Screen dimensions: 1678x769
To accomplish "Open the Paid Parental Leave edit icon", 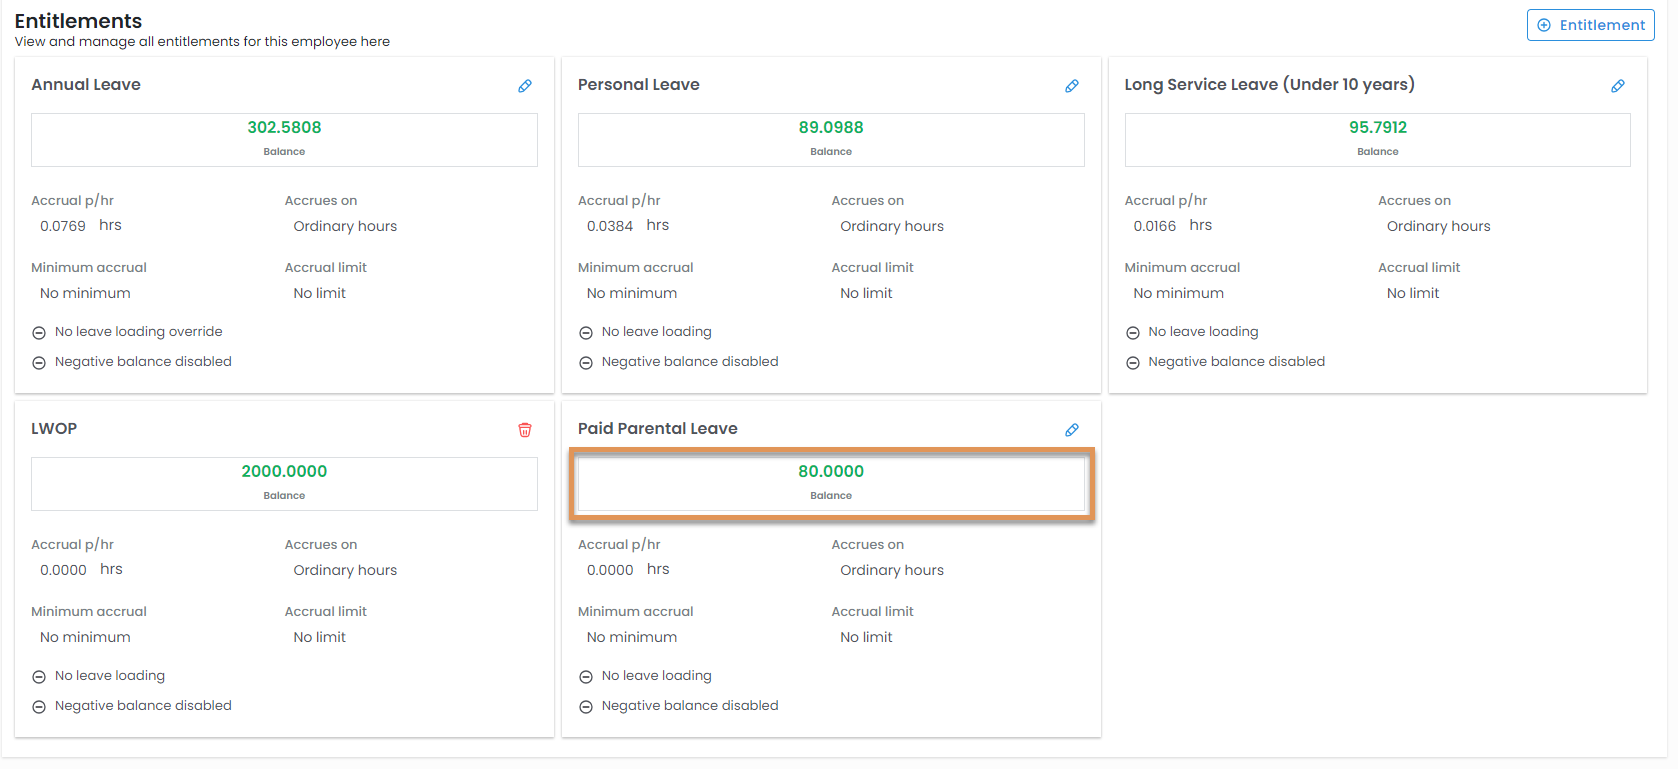I will pos(1071,430).
